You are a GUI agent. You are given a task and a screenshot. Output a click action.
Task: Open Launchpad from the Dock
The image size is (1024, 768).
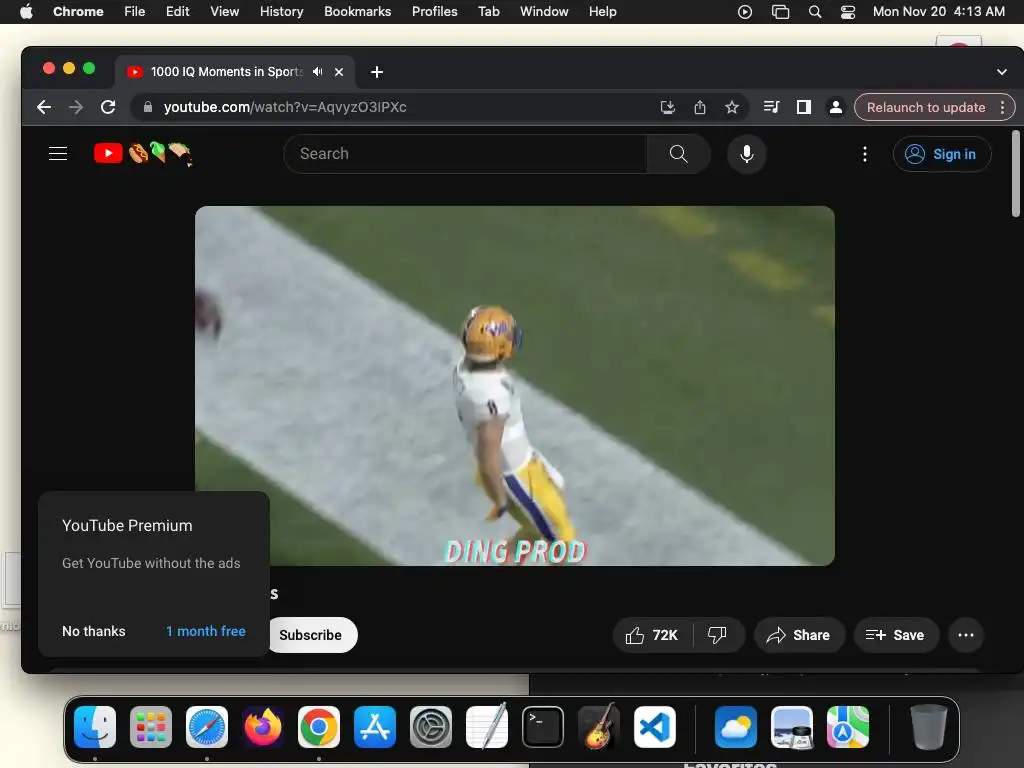(151, 727)
